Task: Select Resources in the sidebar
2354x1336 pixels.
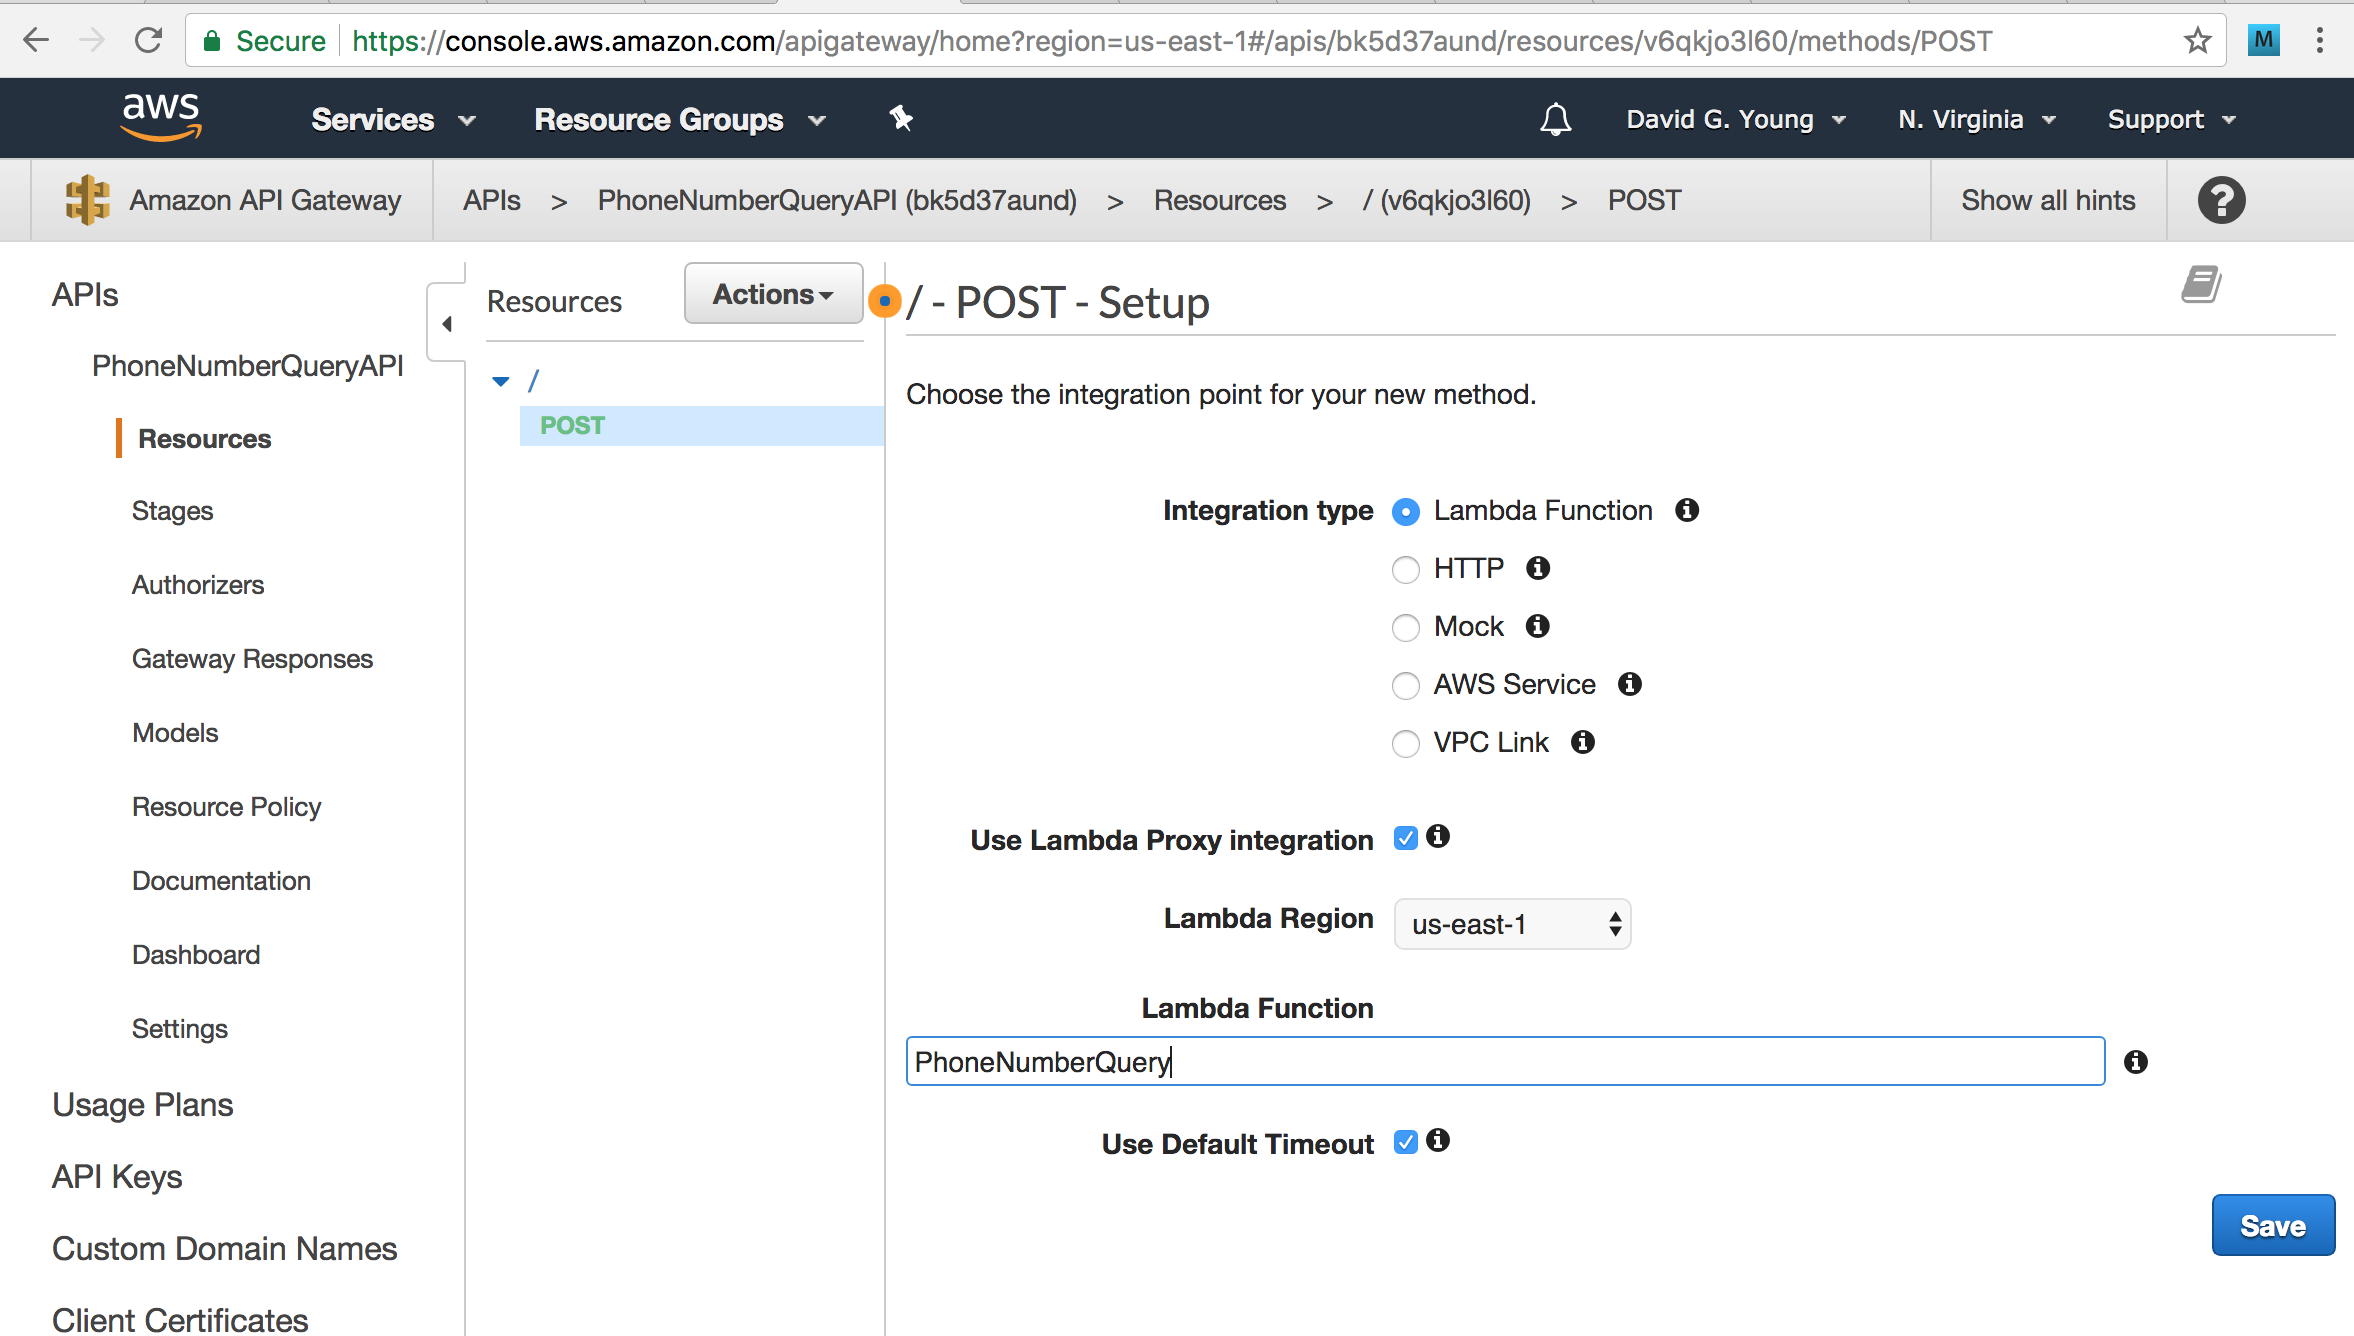Action: click(204, 439)
